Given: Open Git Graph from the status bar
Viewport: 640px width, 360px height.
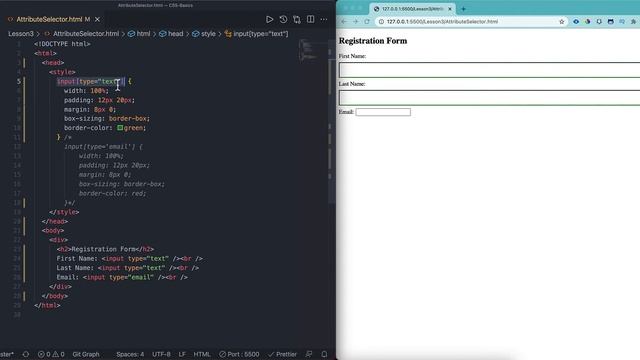Looking at the screenshot, I should [86, 354].
